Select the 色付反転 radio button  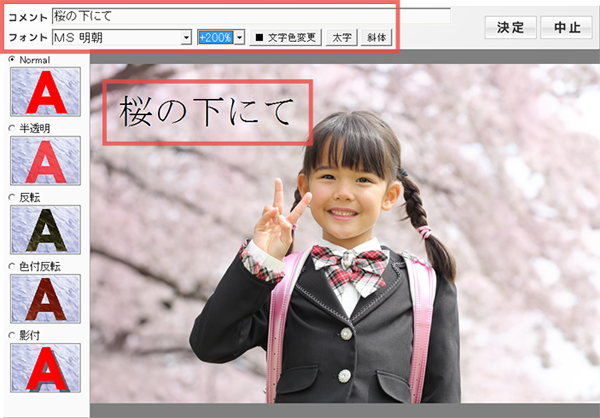click(12, 266)
